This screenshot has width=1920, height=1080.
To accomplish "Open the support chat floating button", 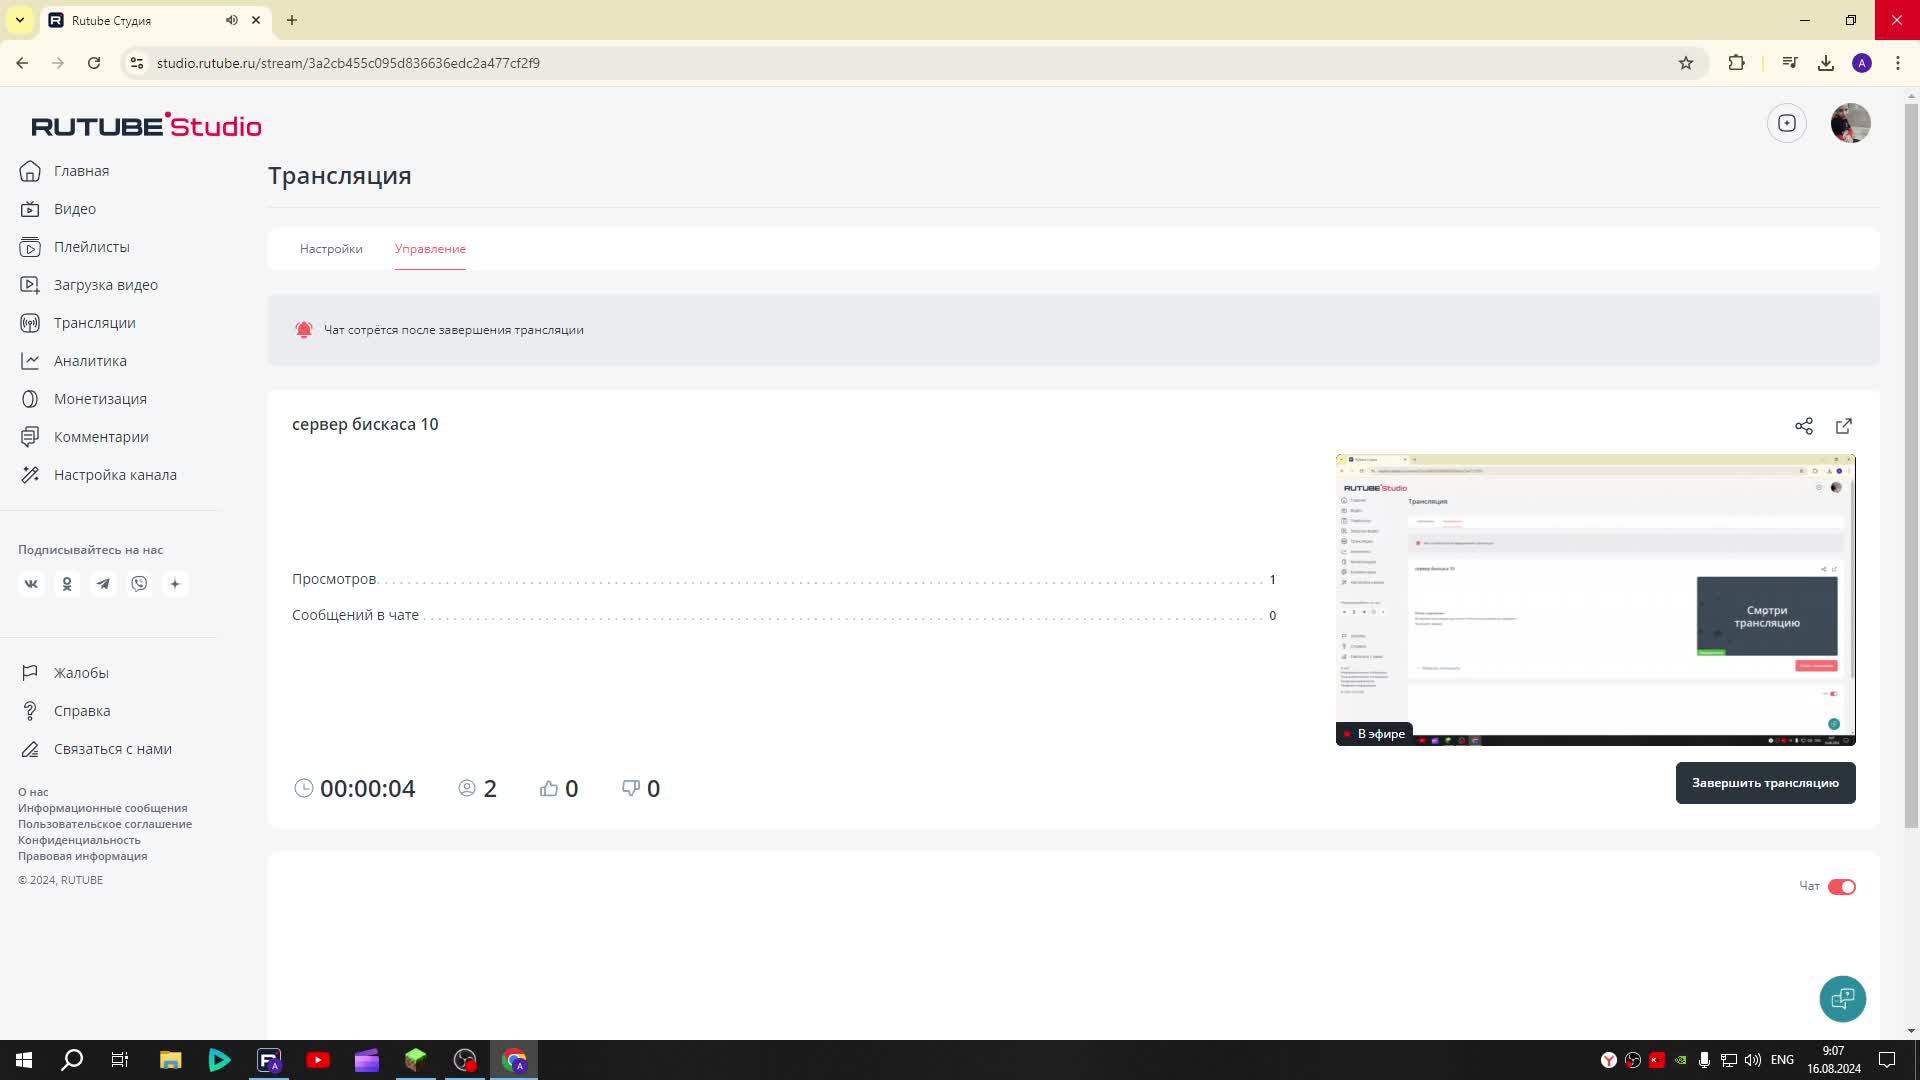I will click(x=1842, y=998).
